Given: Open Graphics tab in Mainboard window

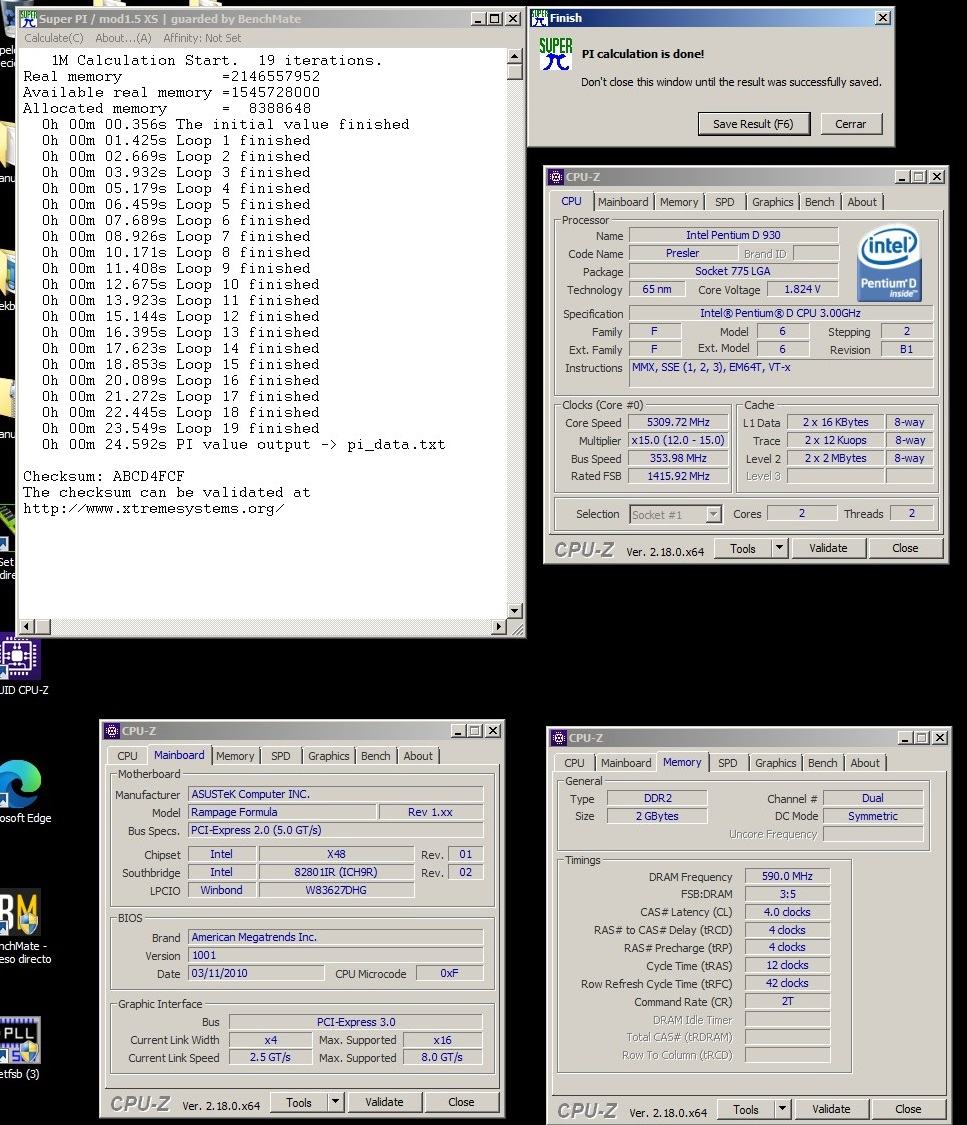Looking at the screenshot, I should tap(329, 756).
